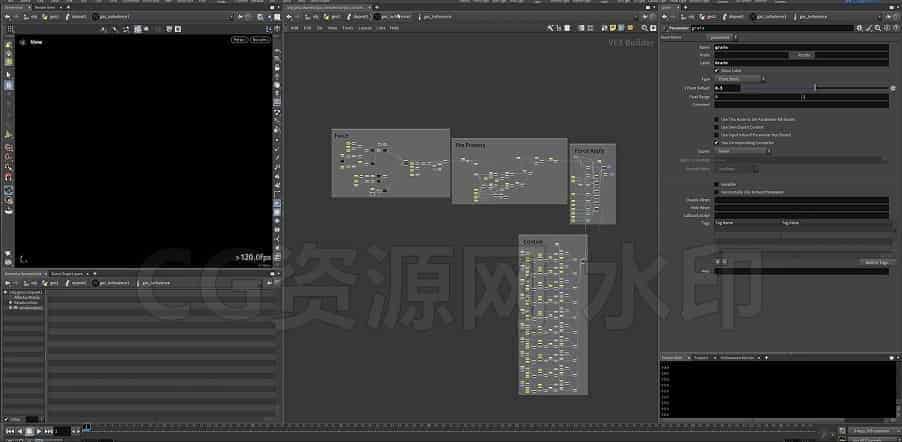Click the Name input field

click(x=801, y=47)
